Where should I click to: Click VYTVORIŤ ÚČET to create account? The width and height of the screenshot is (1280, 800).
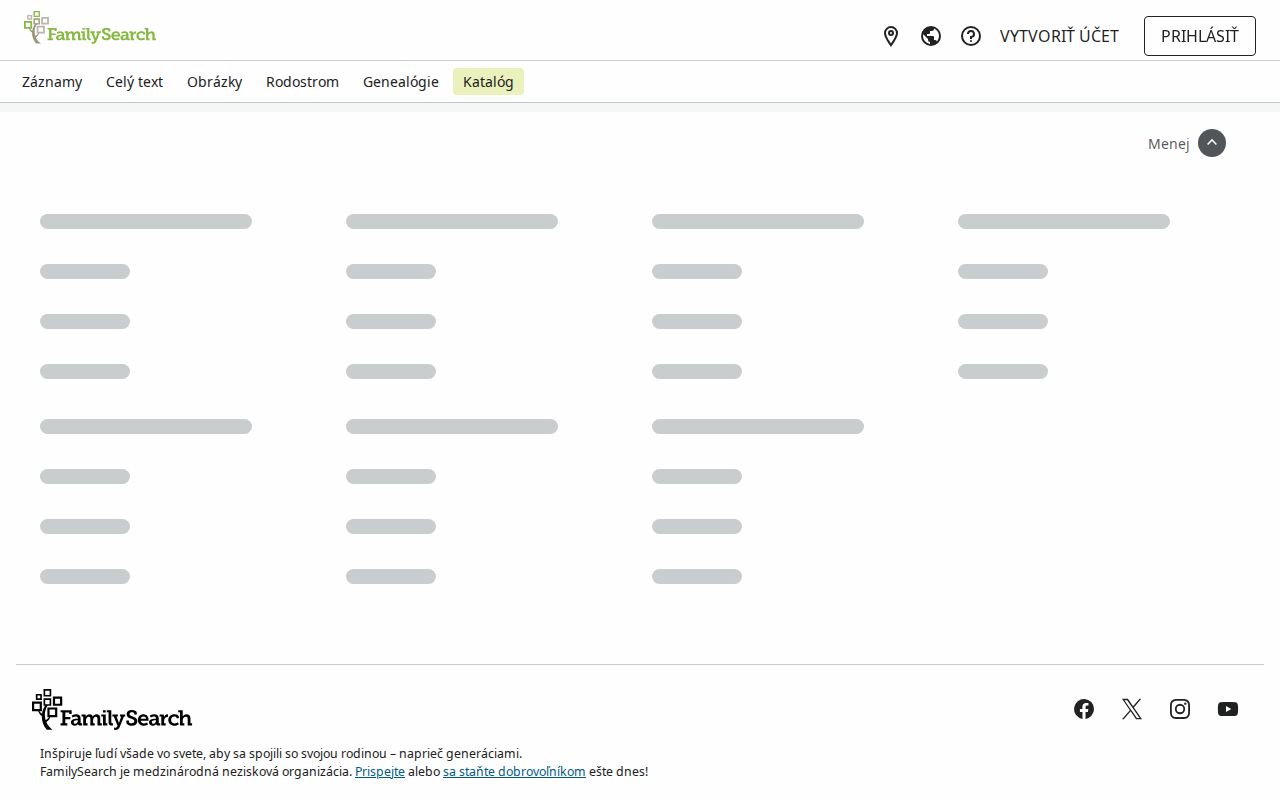tap(1059, 36)
